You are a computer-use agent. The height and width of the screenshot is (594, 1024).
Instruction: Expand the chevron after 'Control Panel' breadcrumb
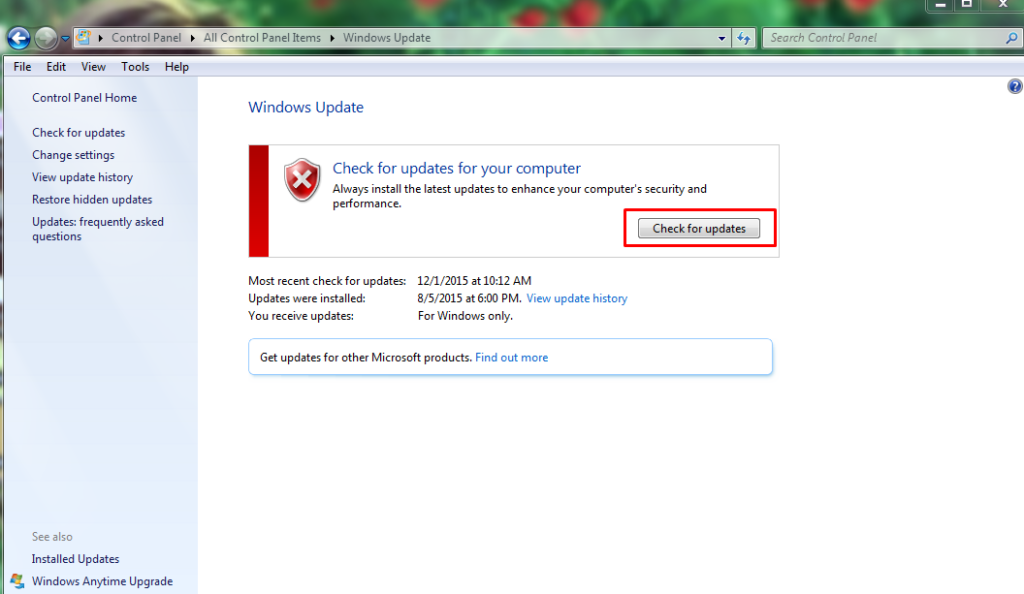point(193,38)
